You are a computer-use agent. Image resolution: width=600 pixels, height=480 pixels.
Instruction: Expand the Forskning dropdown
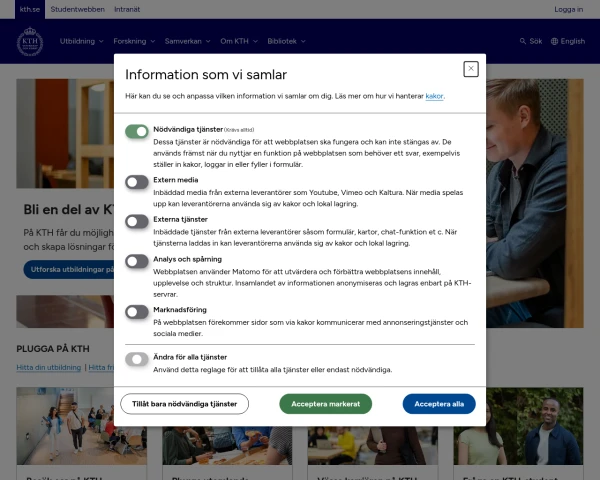tap(133, 42)
